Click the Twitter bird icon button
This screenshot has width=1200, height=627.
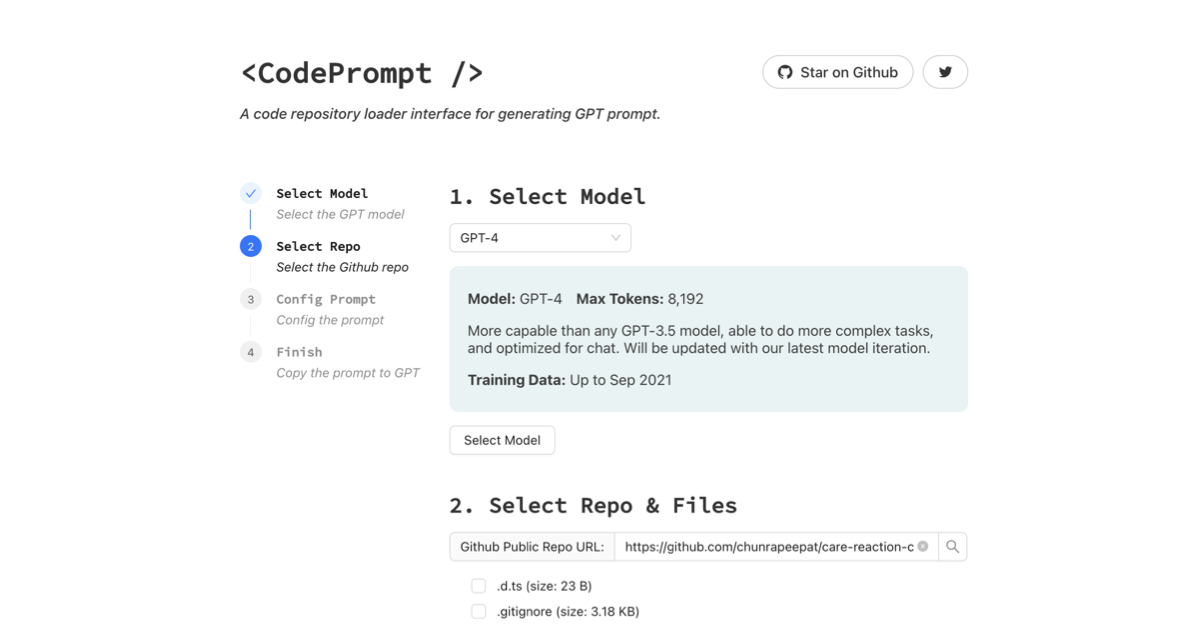tap(945, 72)
